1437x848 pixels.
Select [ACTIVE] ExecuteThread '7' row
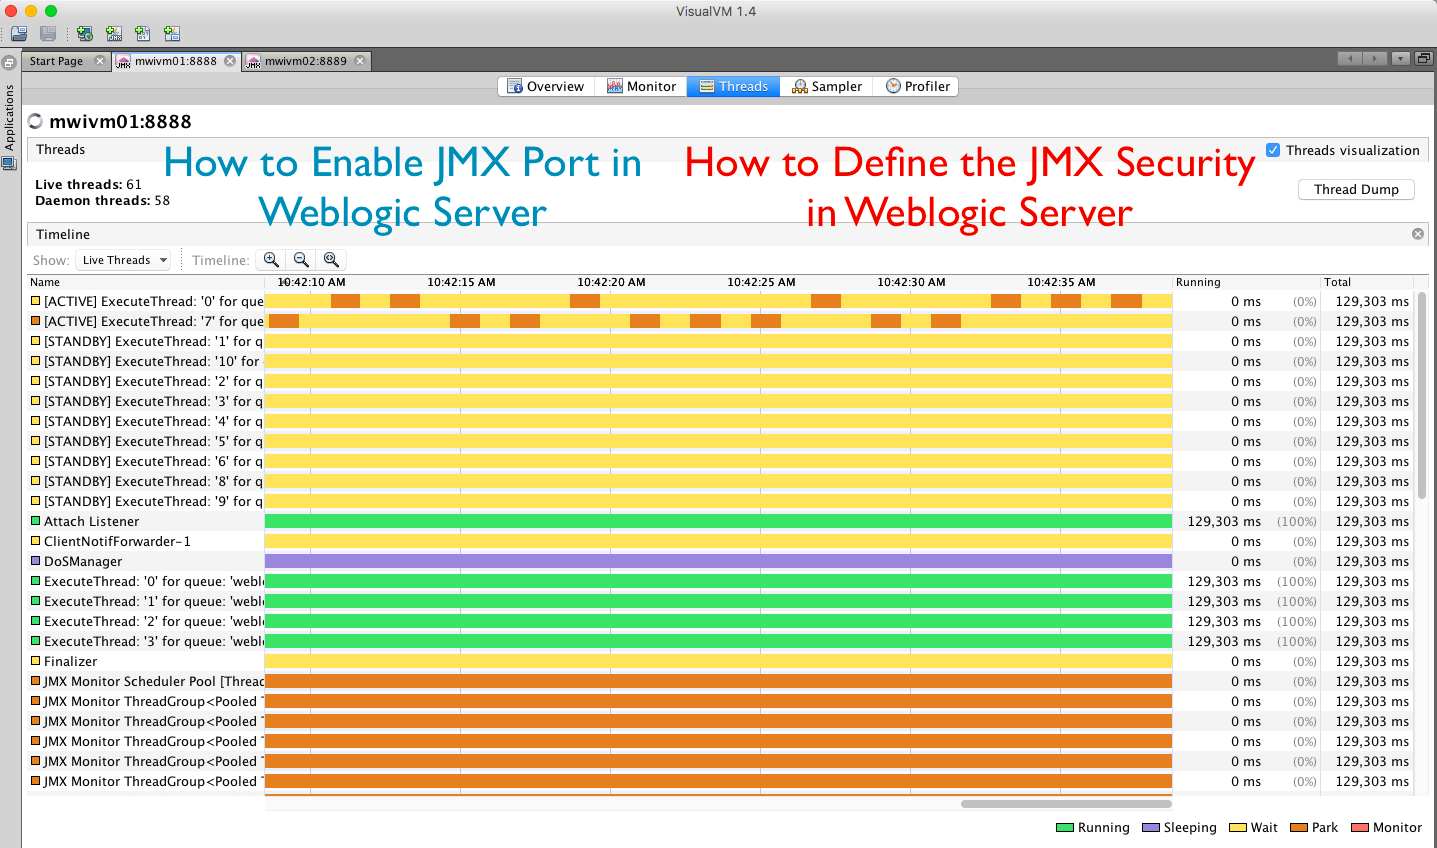720,321
